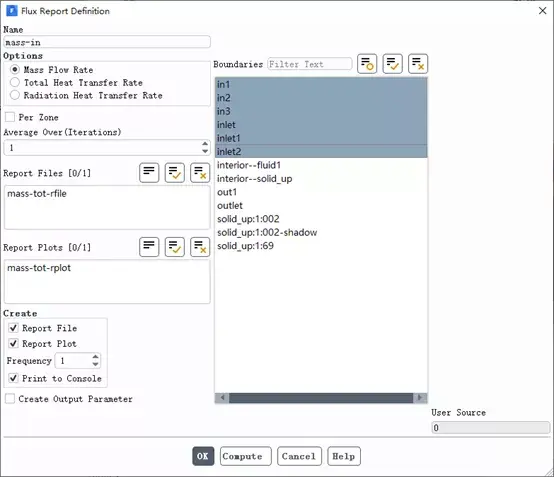Click the Report Files list view icon
This screenshot has height=477, width=554.
[x=149, y=173]
